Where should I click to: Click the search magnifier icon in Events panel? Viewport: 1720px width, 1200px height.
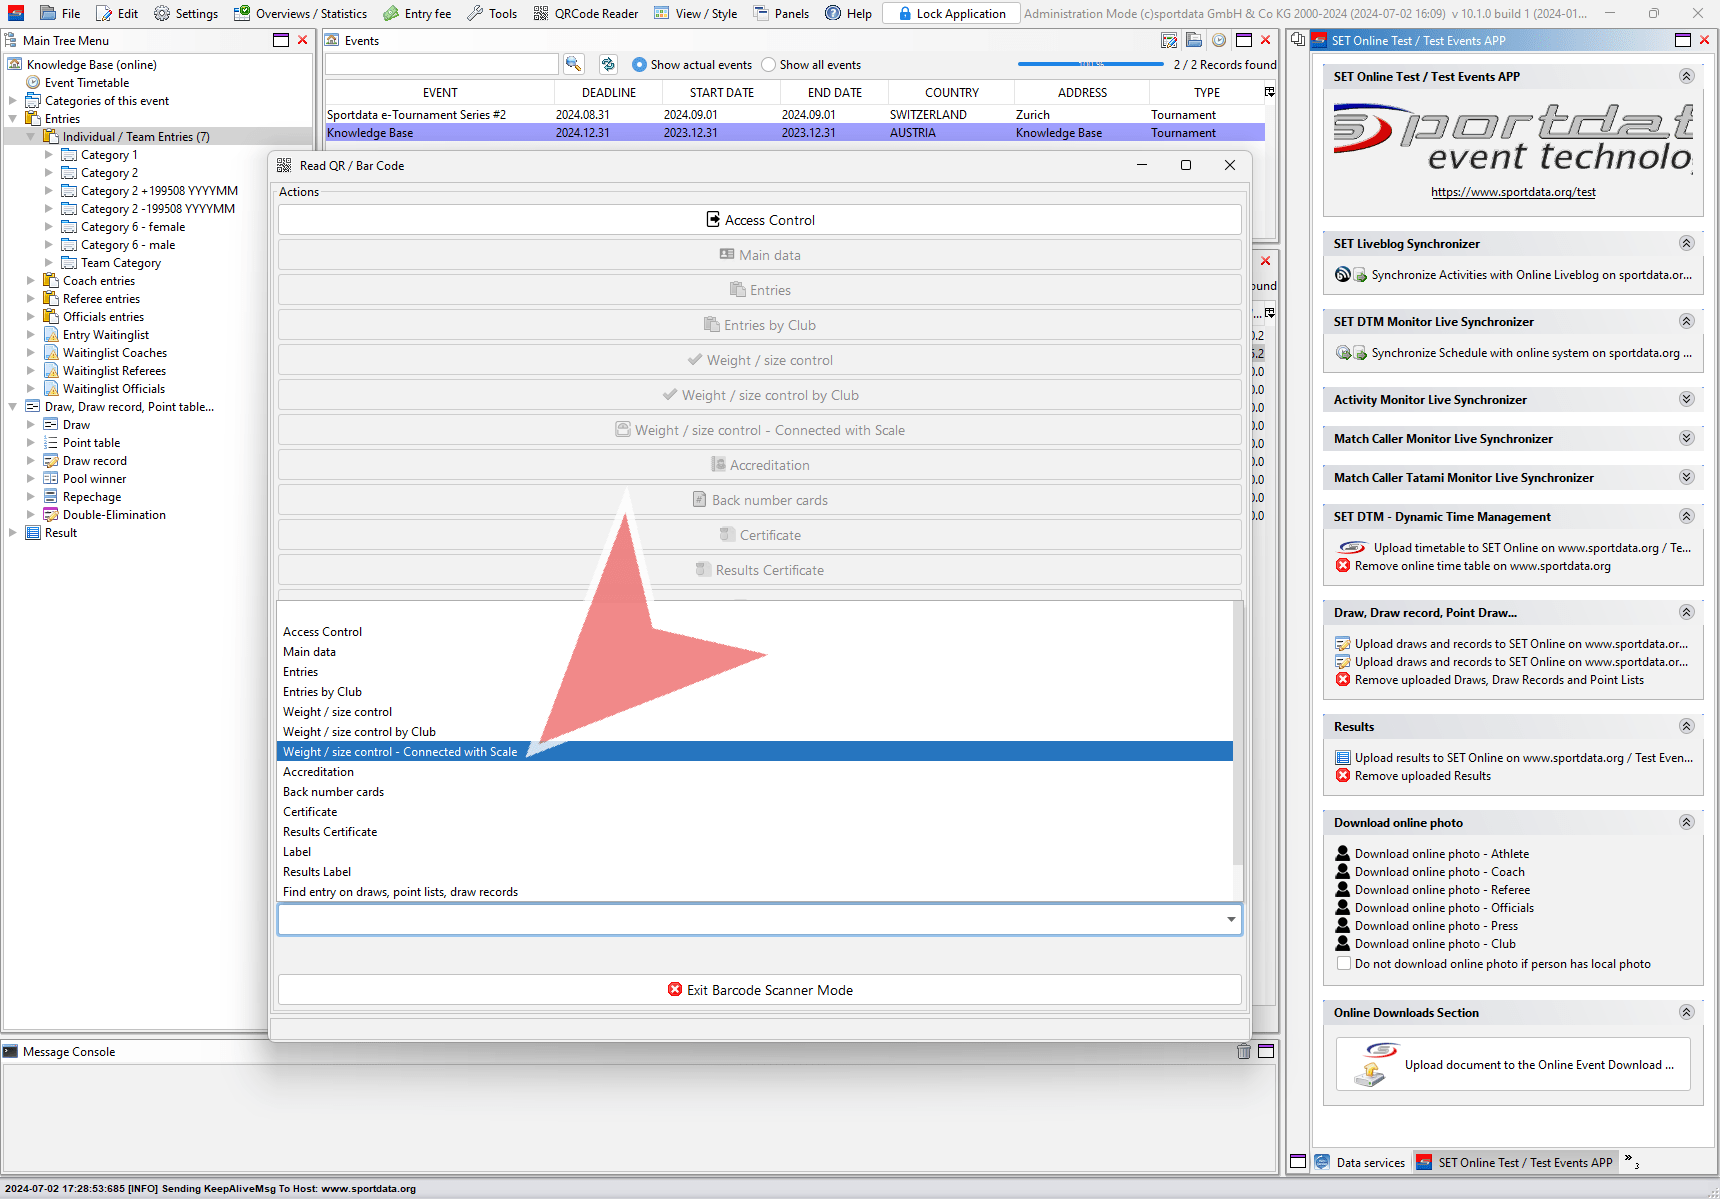coord(573,64)
